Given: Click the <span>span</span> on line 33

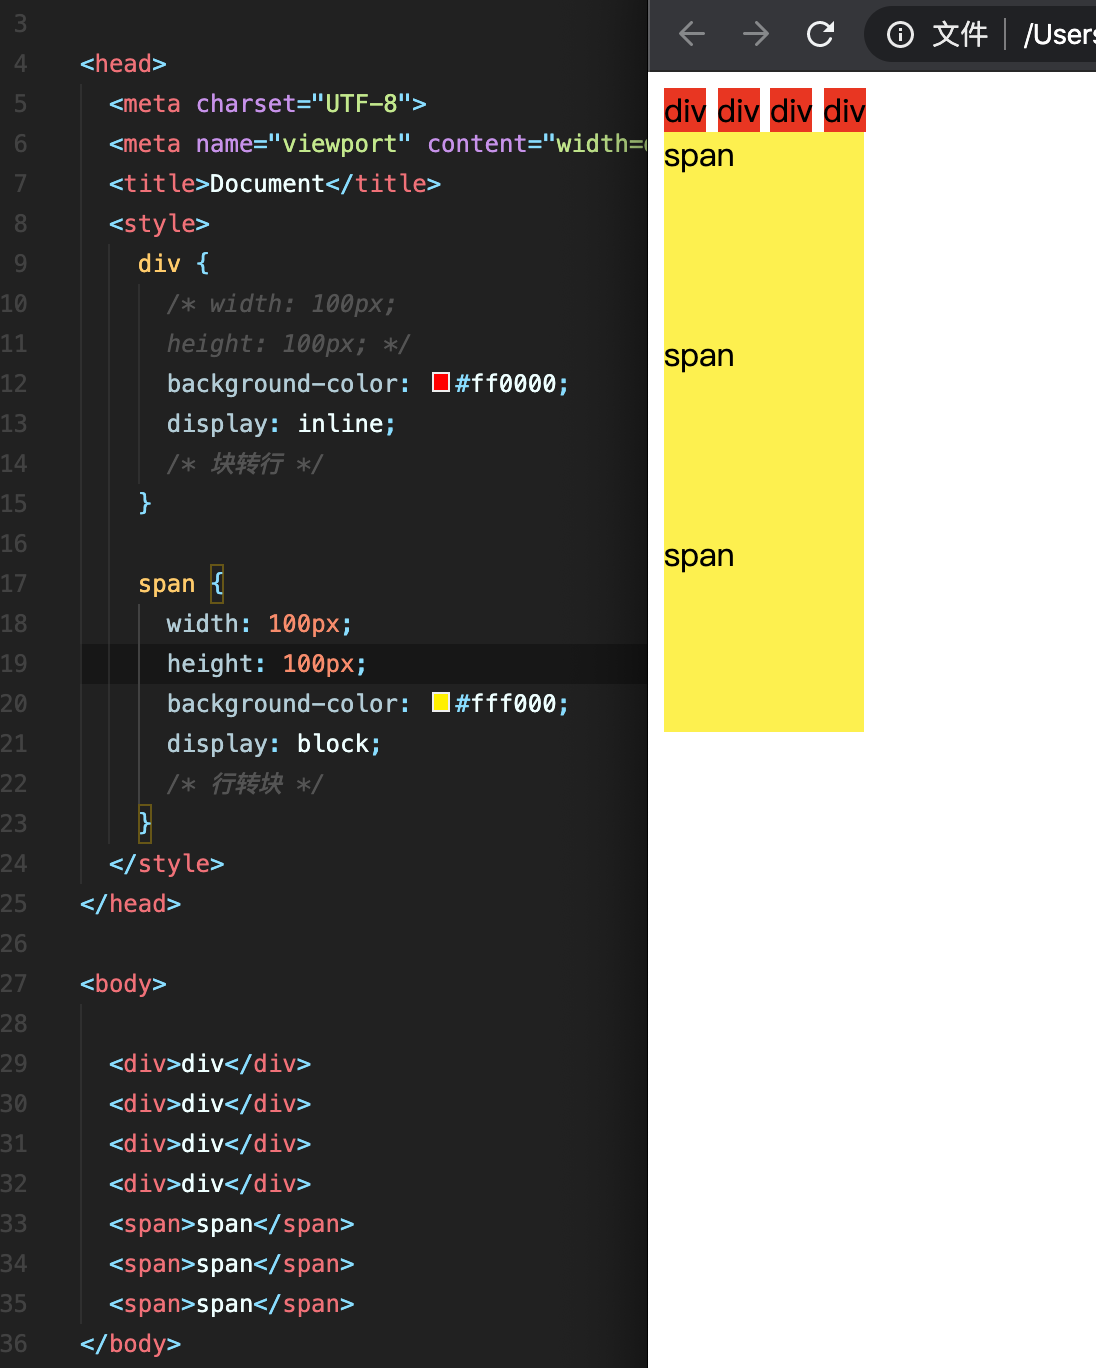Looking at the screenshot, I should click(x=232, y=1223).
